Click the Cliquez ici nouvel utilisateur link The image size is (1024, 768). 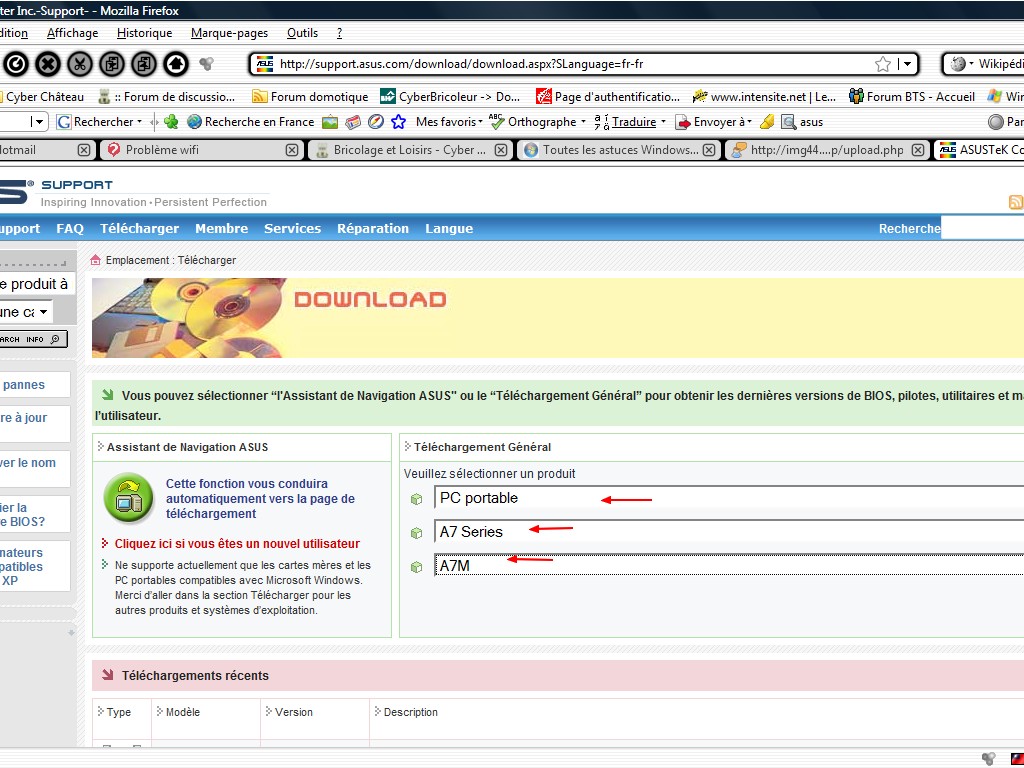pyautogui.click(x=237, y=544)
